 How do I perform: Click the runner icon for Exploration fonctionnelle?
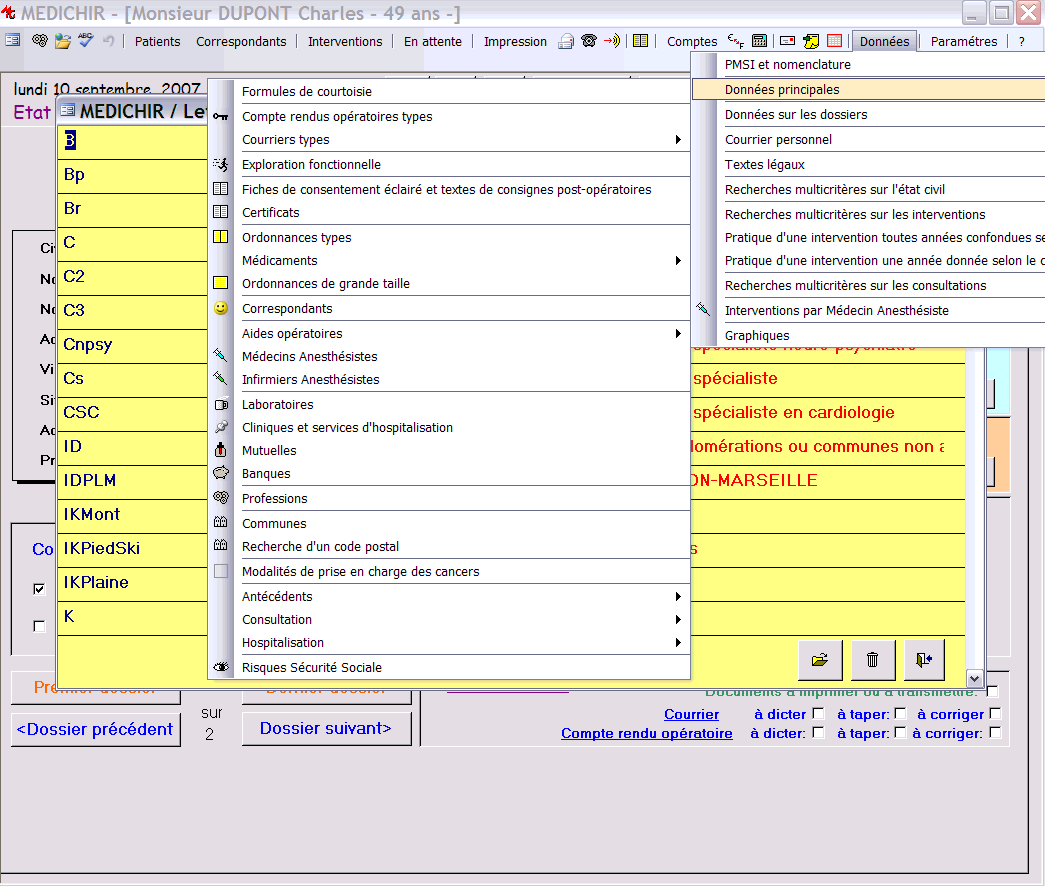221,164
